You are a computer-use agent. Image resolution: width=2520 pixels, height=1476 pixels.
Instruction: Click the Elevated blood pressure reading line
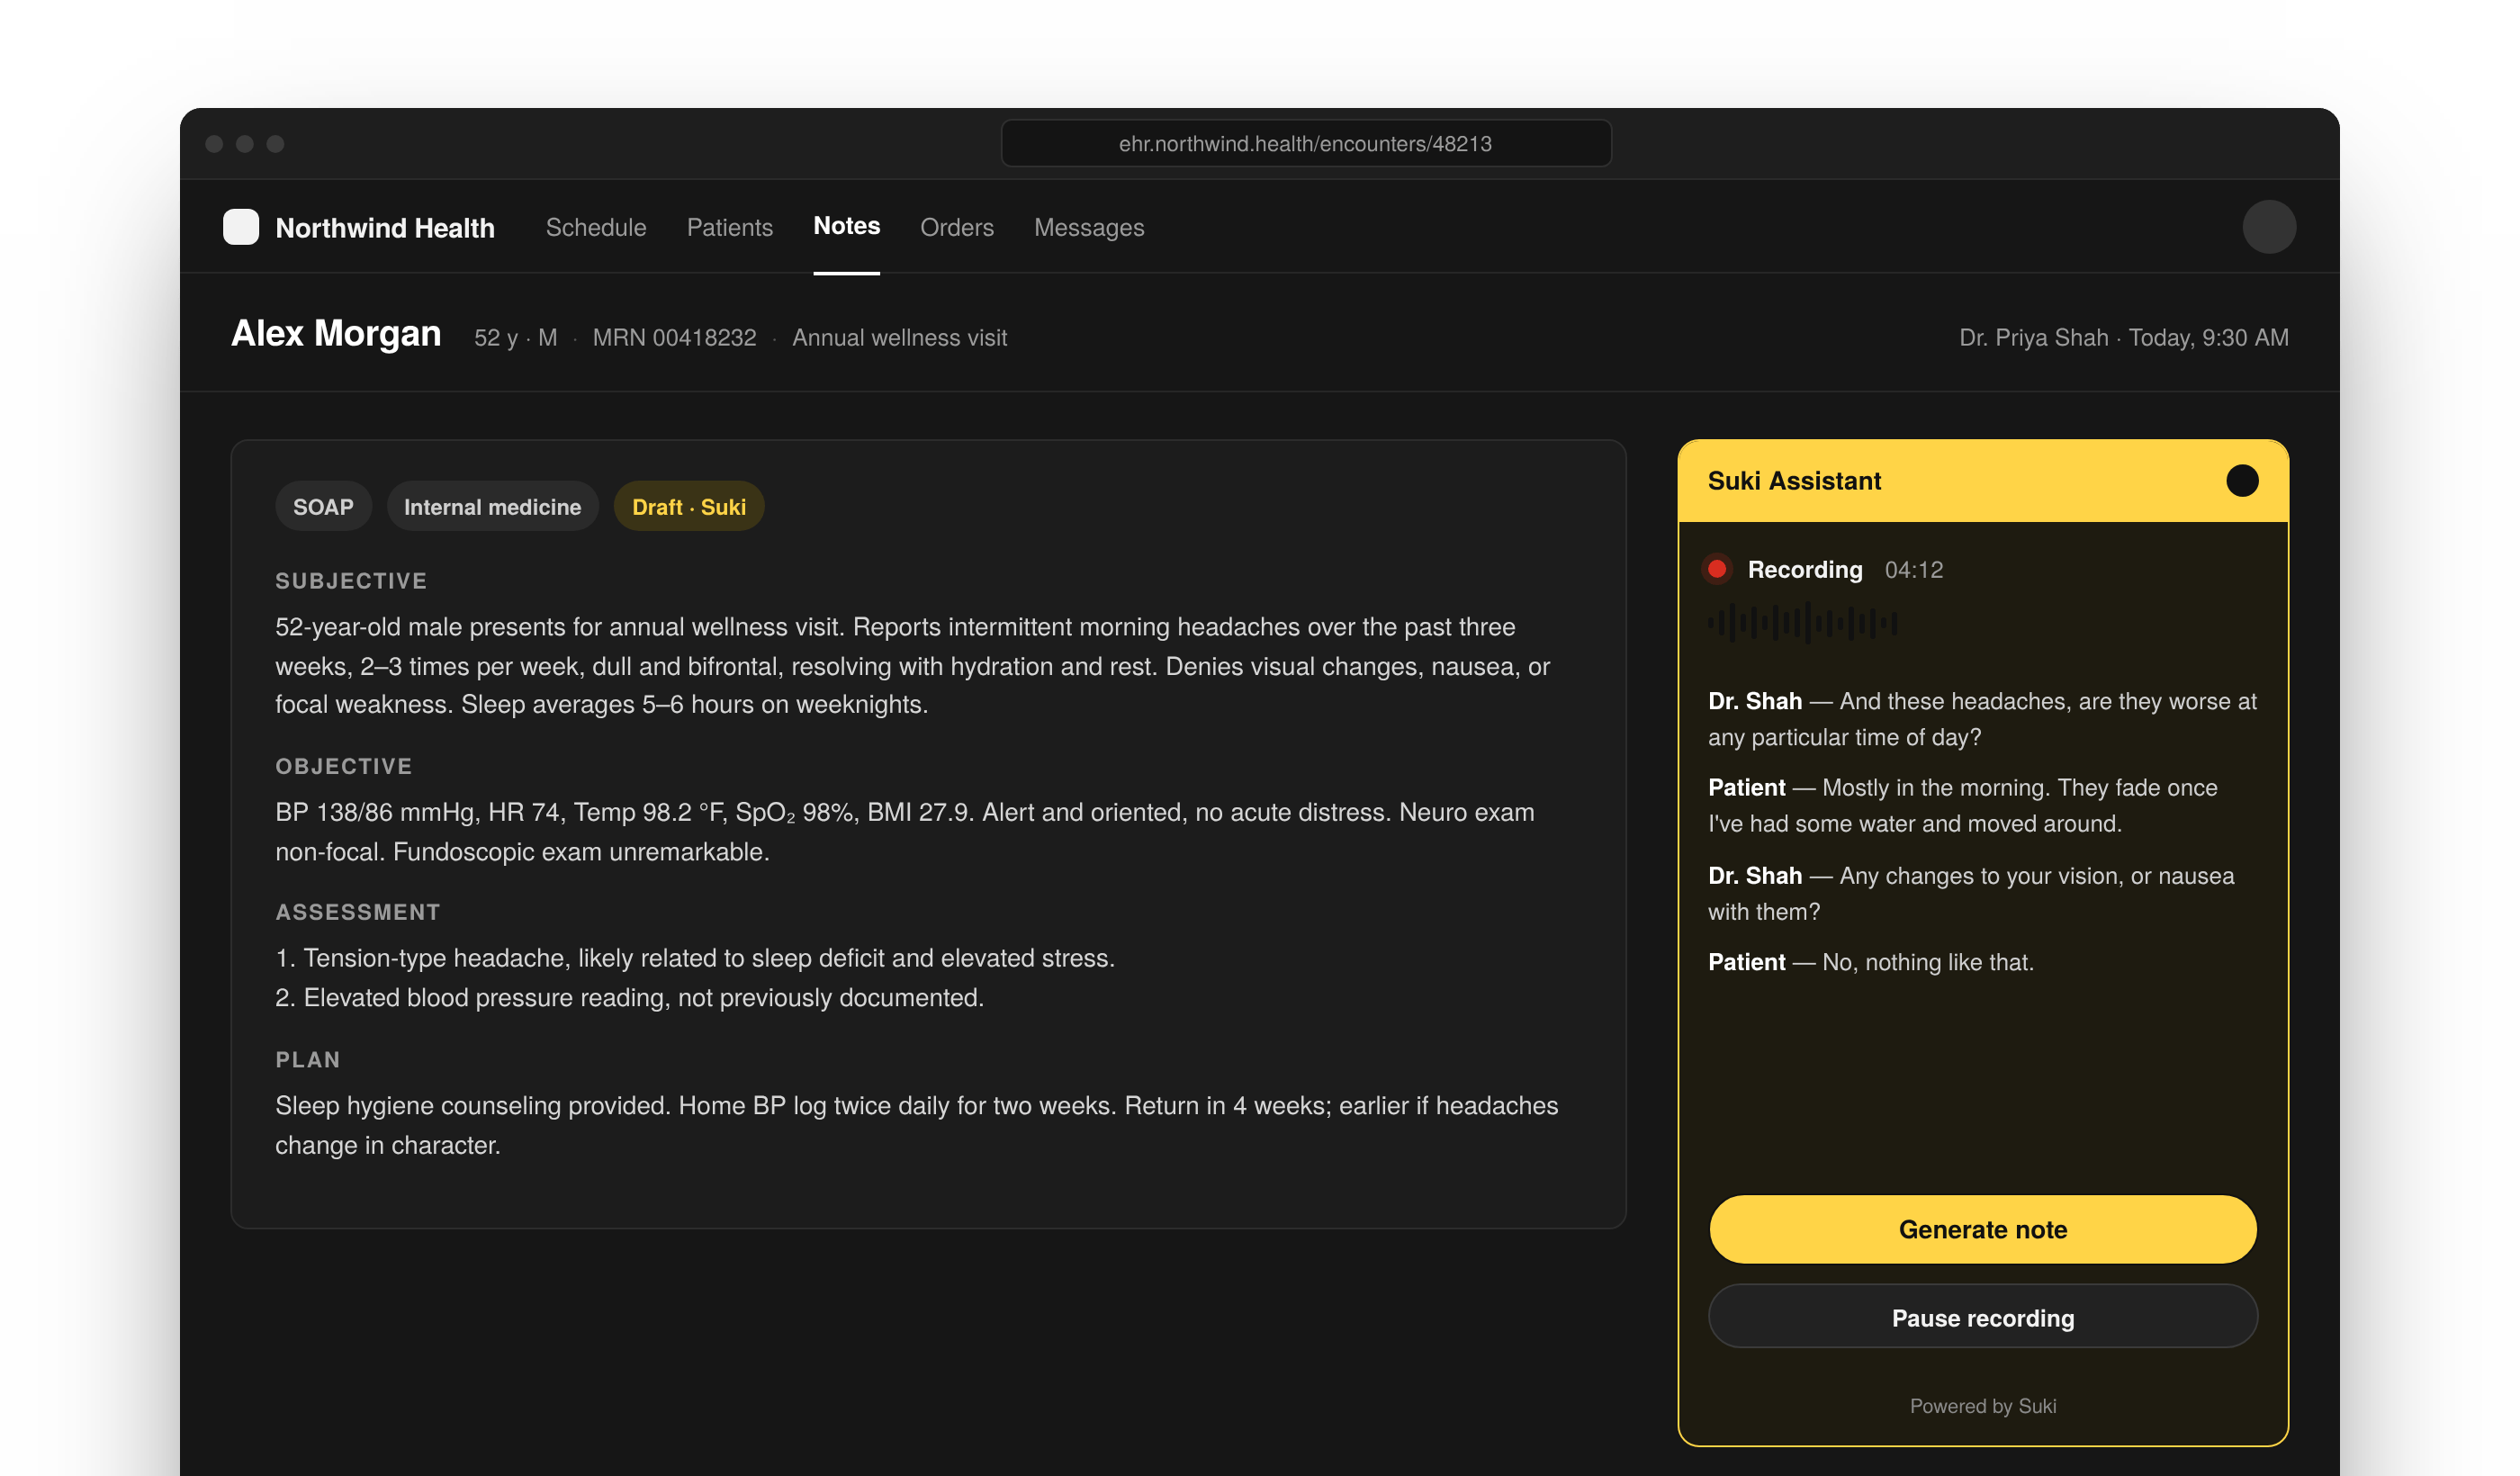point(629,997)
